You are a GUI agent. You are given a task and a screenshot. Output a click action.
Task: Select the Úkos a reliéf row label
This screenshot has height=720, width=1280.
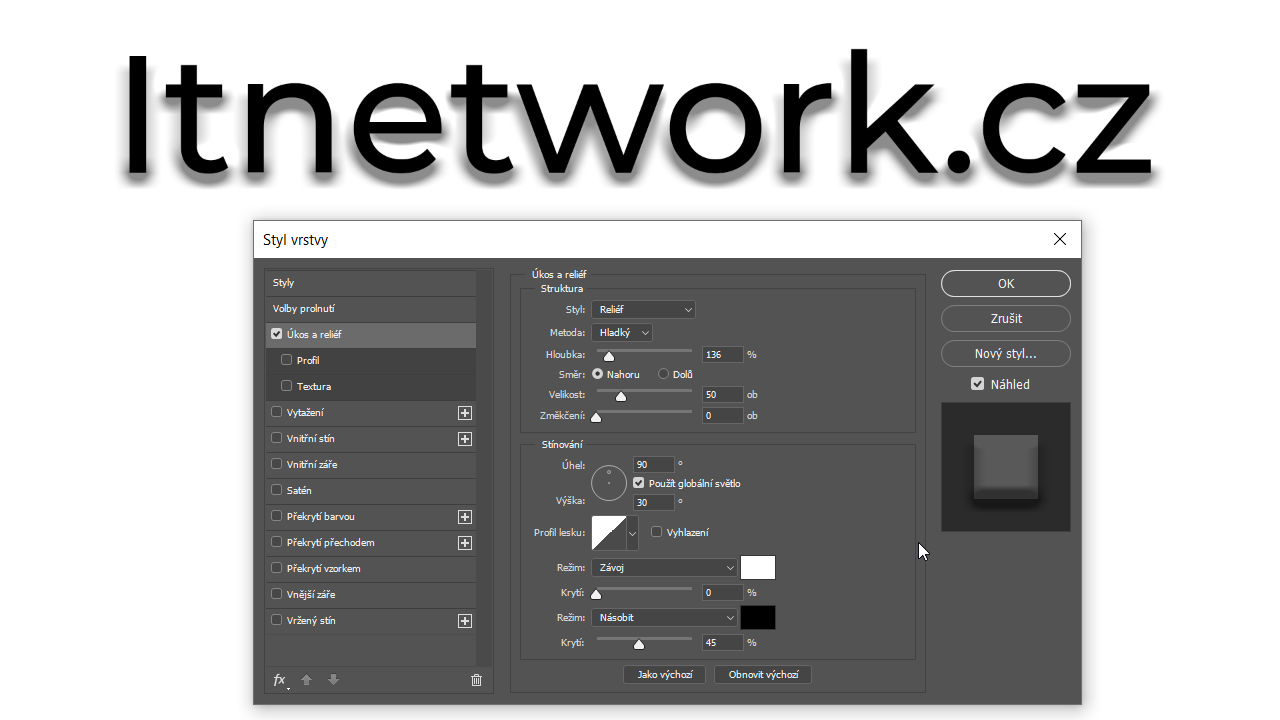point(314,335)
